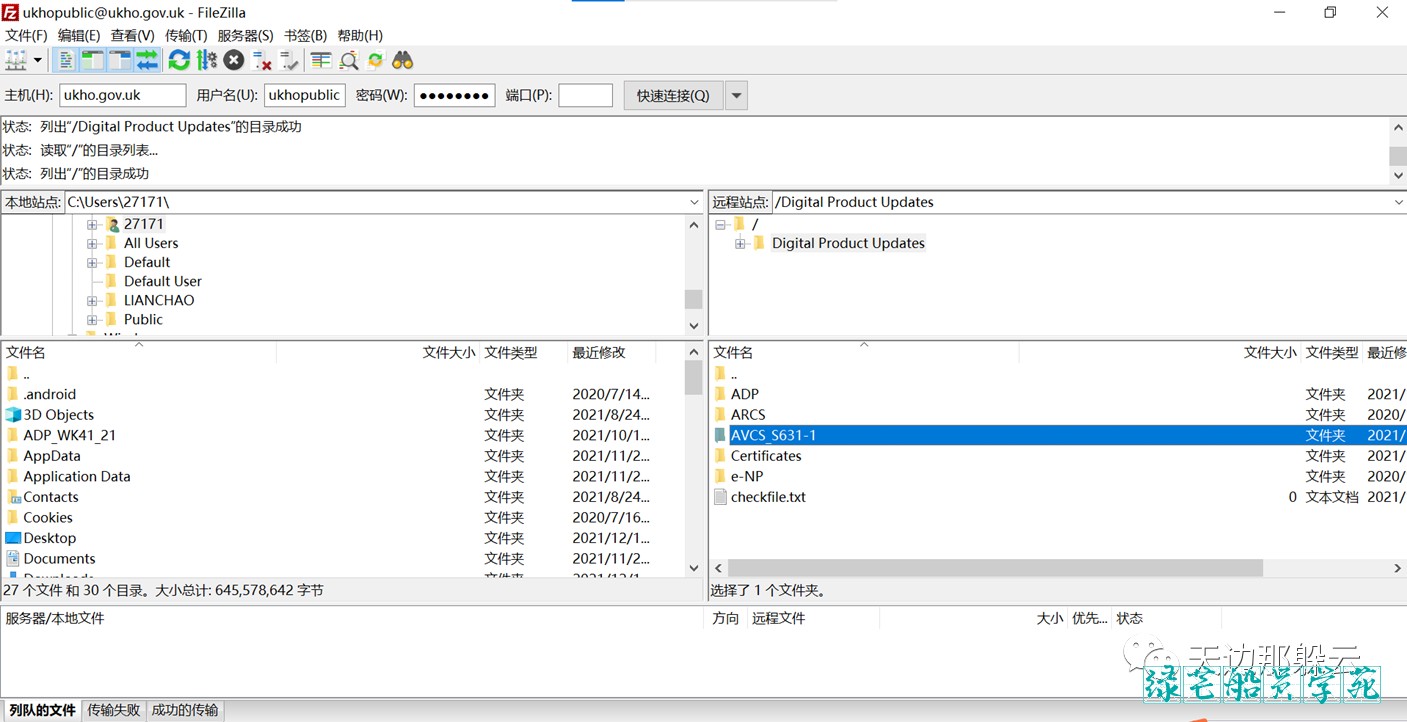Screen dimensions: 1407x722
Task: Toggle processing of the transfer queue
Action: click(207, 61)
